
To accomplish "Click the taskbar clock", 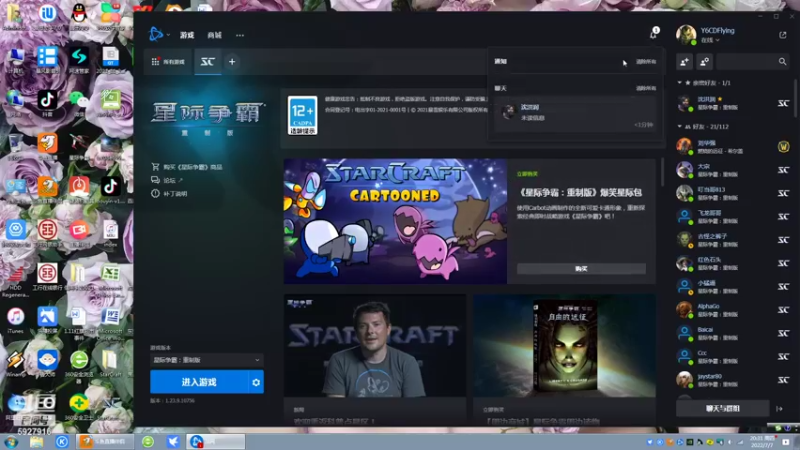I will click(762, 442).
